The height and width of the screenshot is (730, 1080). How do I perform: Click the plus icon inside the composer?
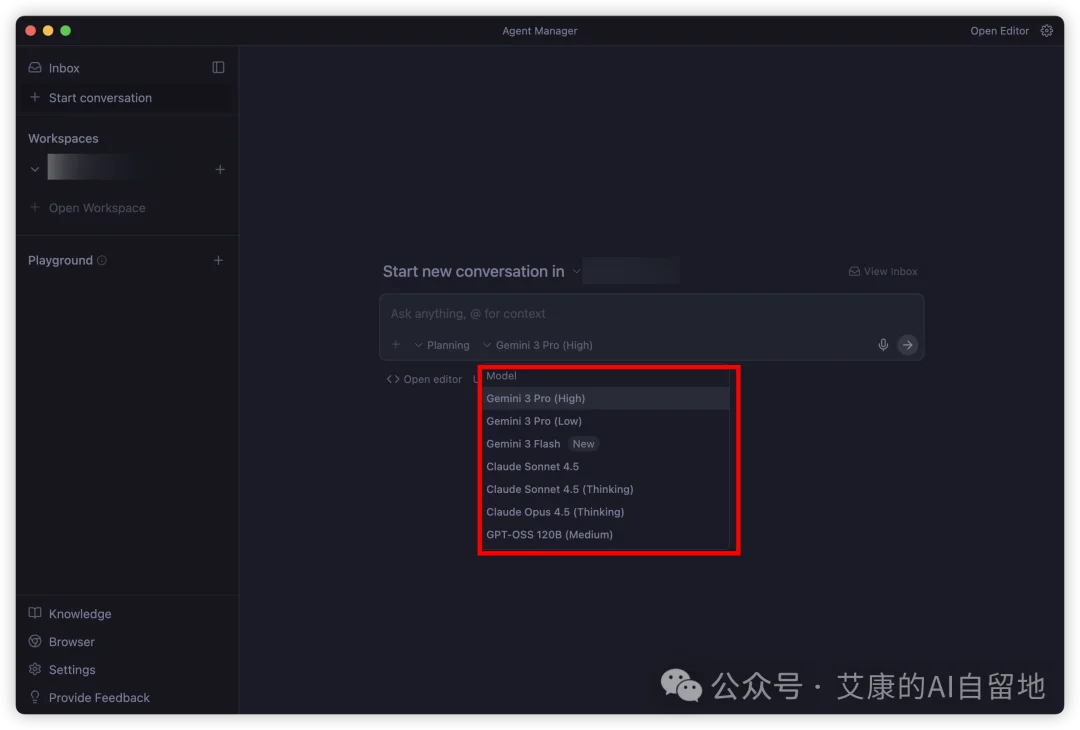coord(395,344)
